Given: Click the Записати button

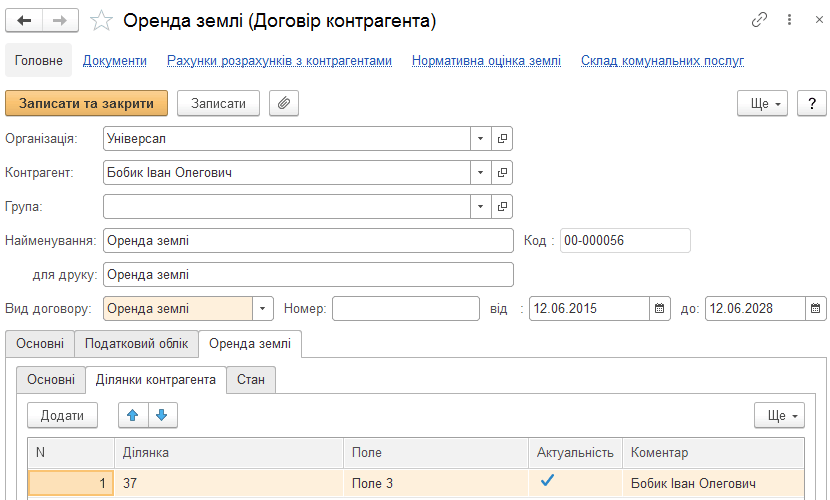Looking at the screenshot, I should click(218, 103).
